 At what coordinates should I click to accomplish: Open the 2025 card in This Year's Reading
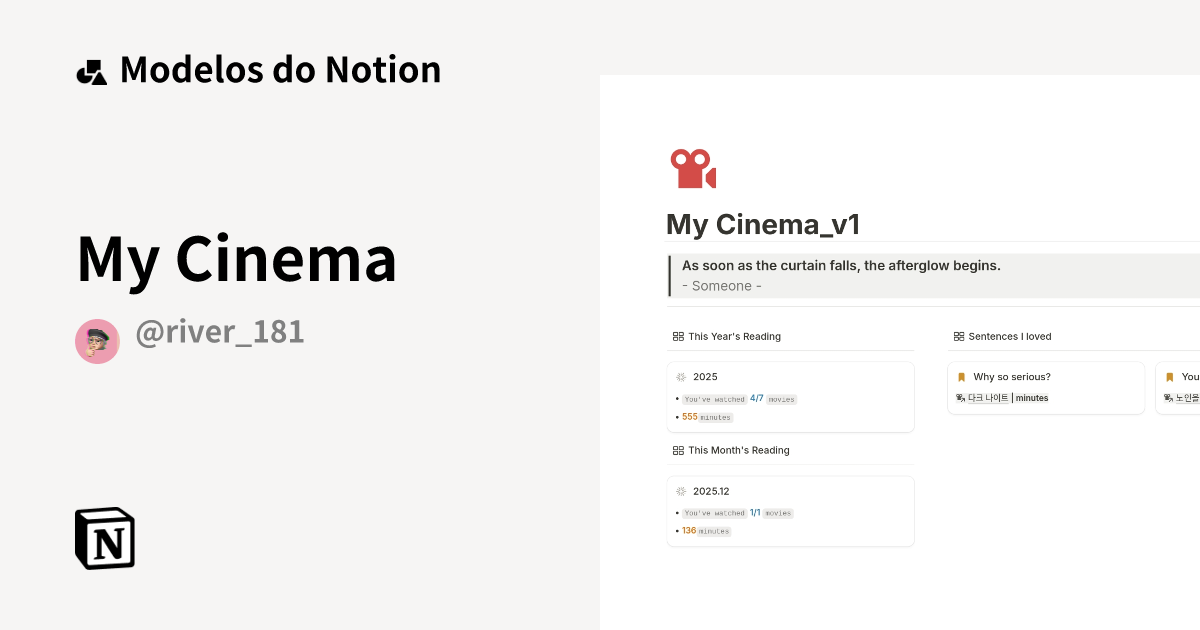coord(790,396)
